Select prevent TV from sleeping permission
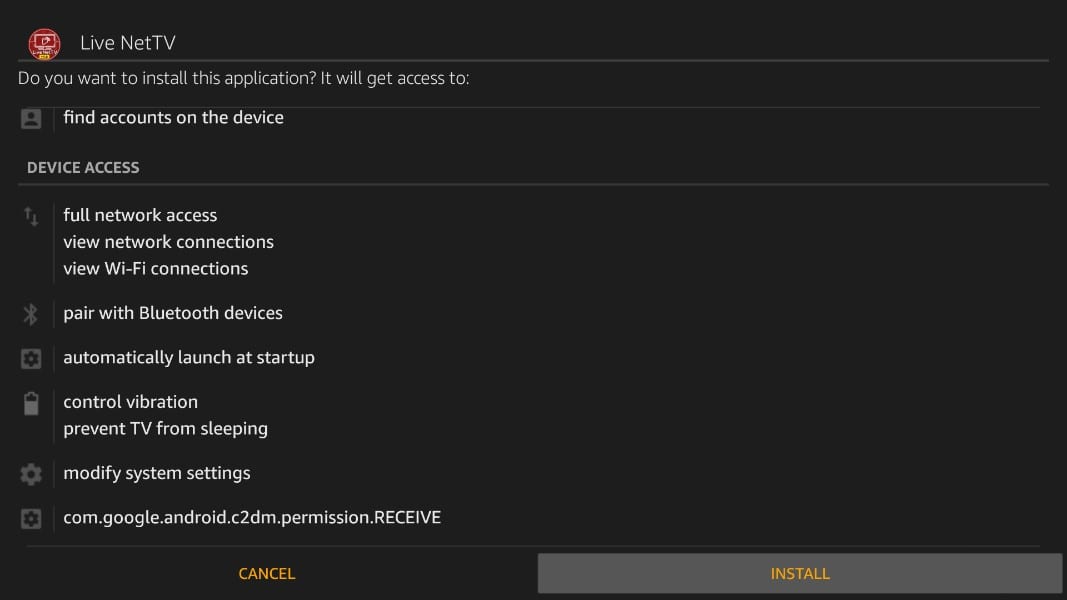This screenshot has height=600, width=1067. tap(165, 428)
